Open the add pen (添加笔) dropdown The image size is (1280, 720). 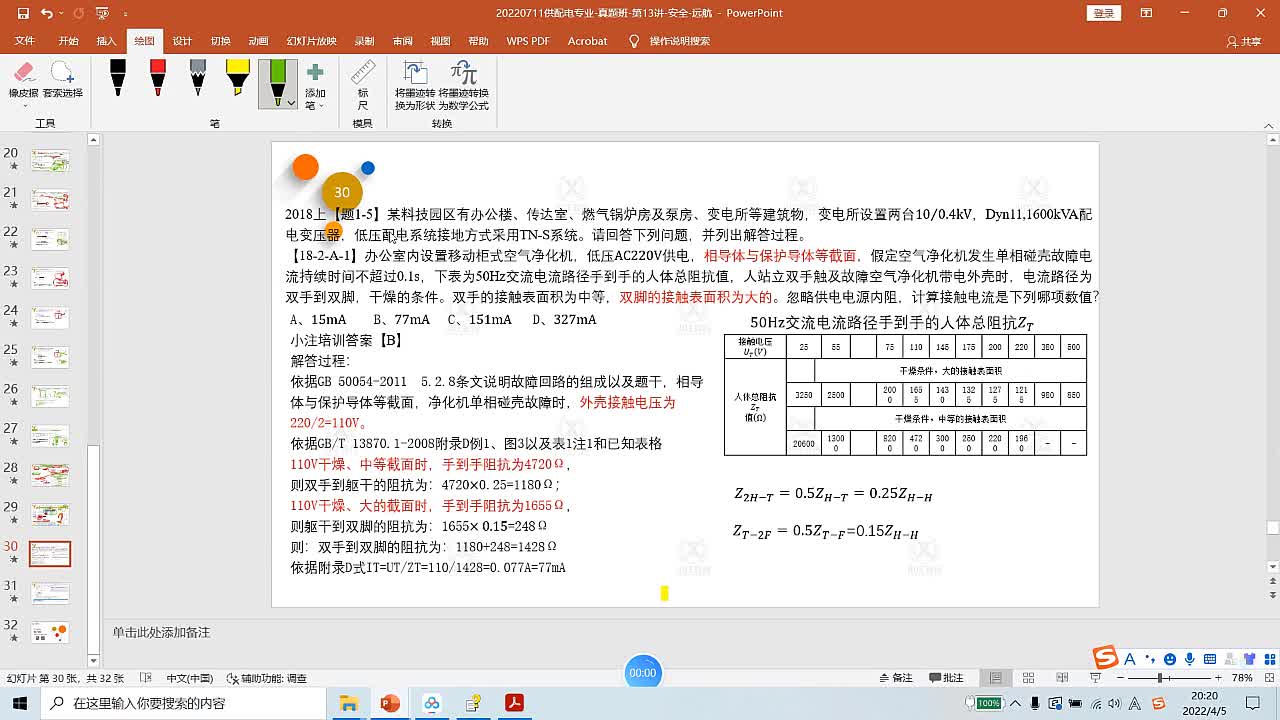pos(315,86)
